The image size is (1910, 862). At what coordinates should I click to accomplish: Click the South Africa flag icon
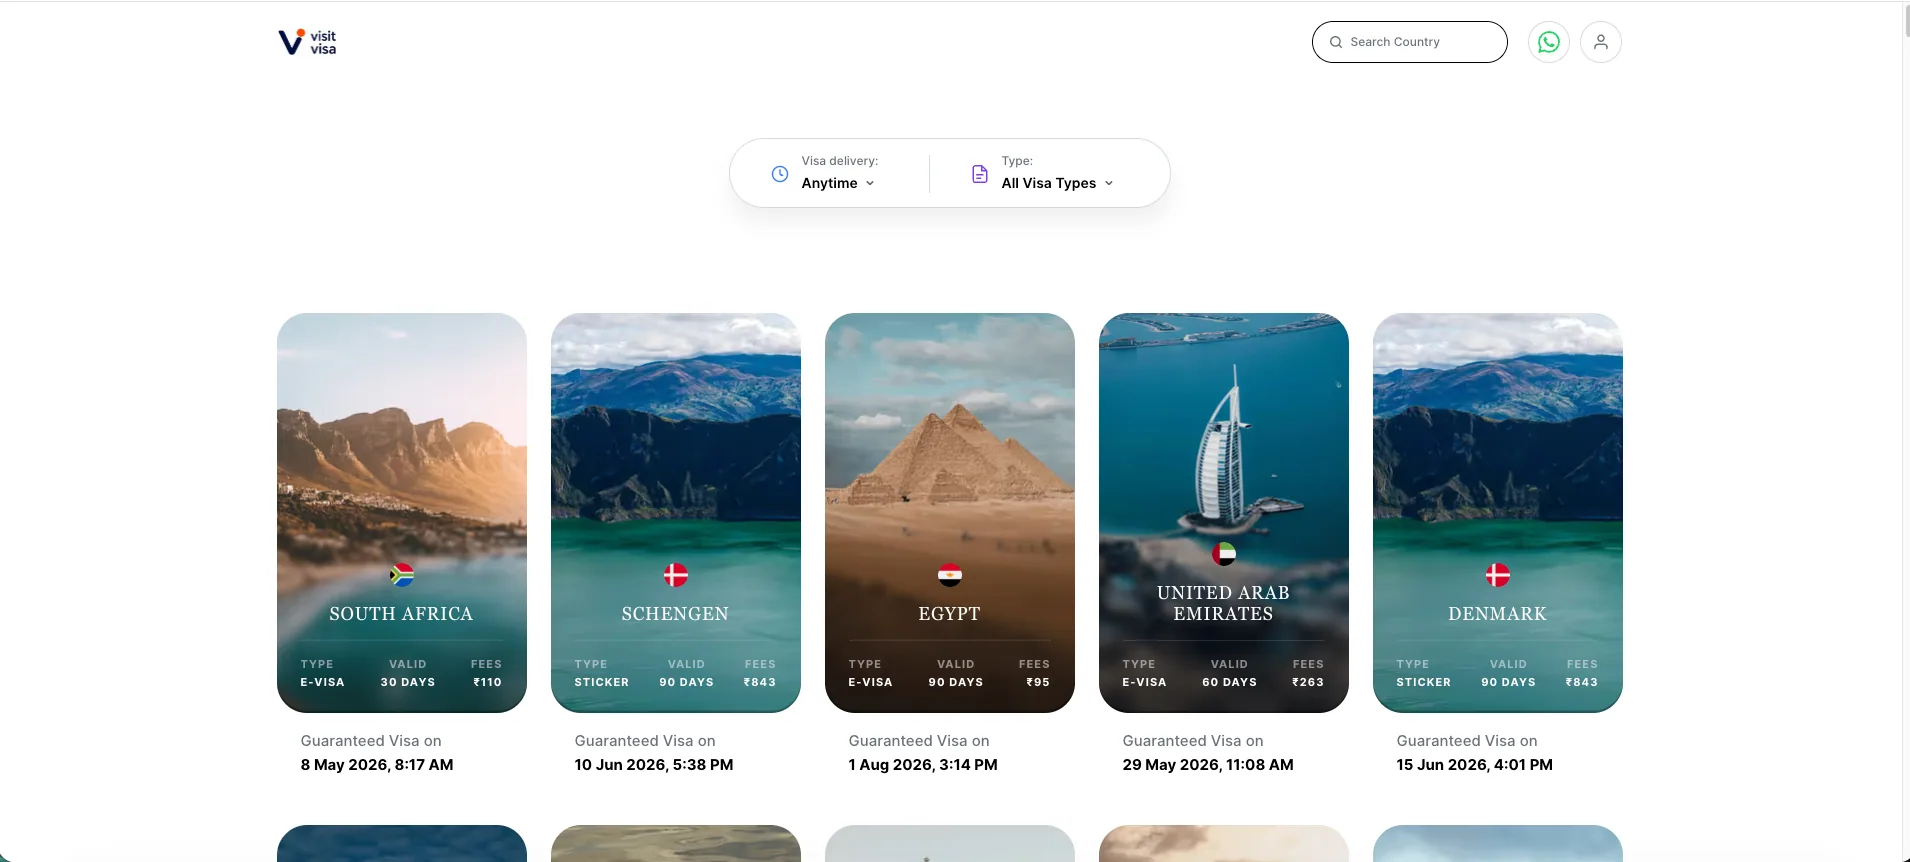[401, 575]
